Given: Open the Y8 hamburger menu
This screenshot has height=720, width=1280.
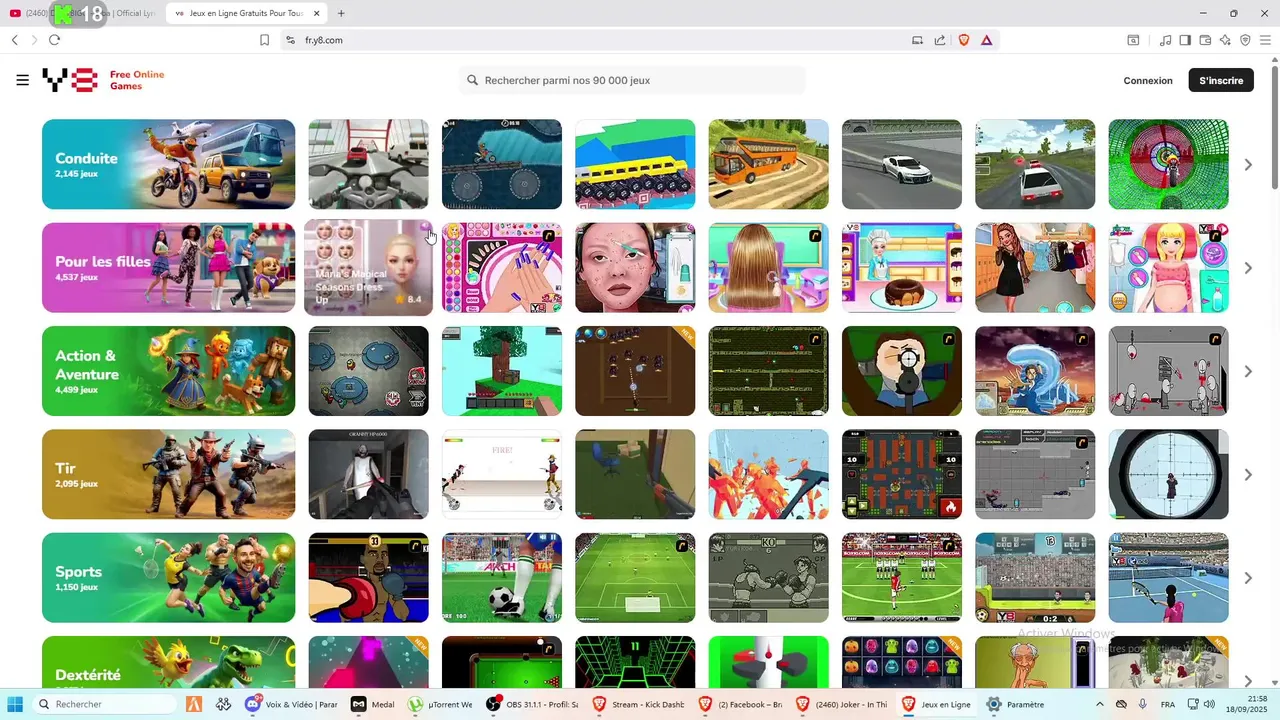Looking at the screenshot, I should [22, 80].
